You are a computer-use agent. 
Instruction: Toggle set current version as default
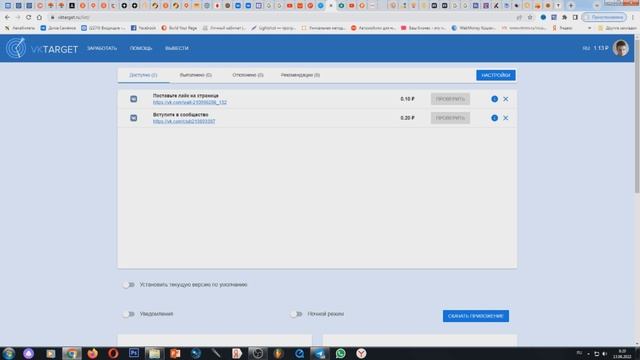pyautogui.click(x=129, y=284)
